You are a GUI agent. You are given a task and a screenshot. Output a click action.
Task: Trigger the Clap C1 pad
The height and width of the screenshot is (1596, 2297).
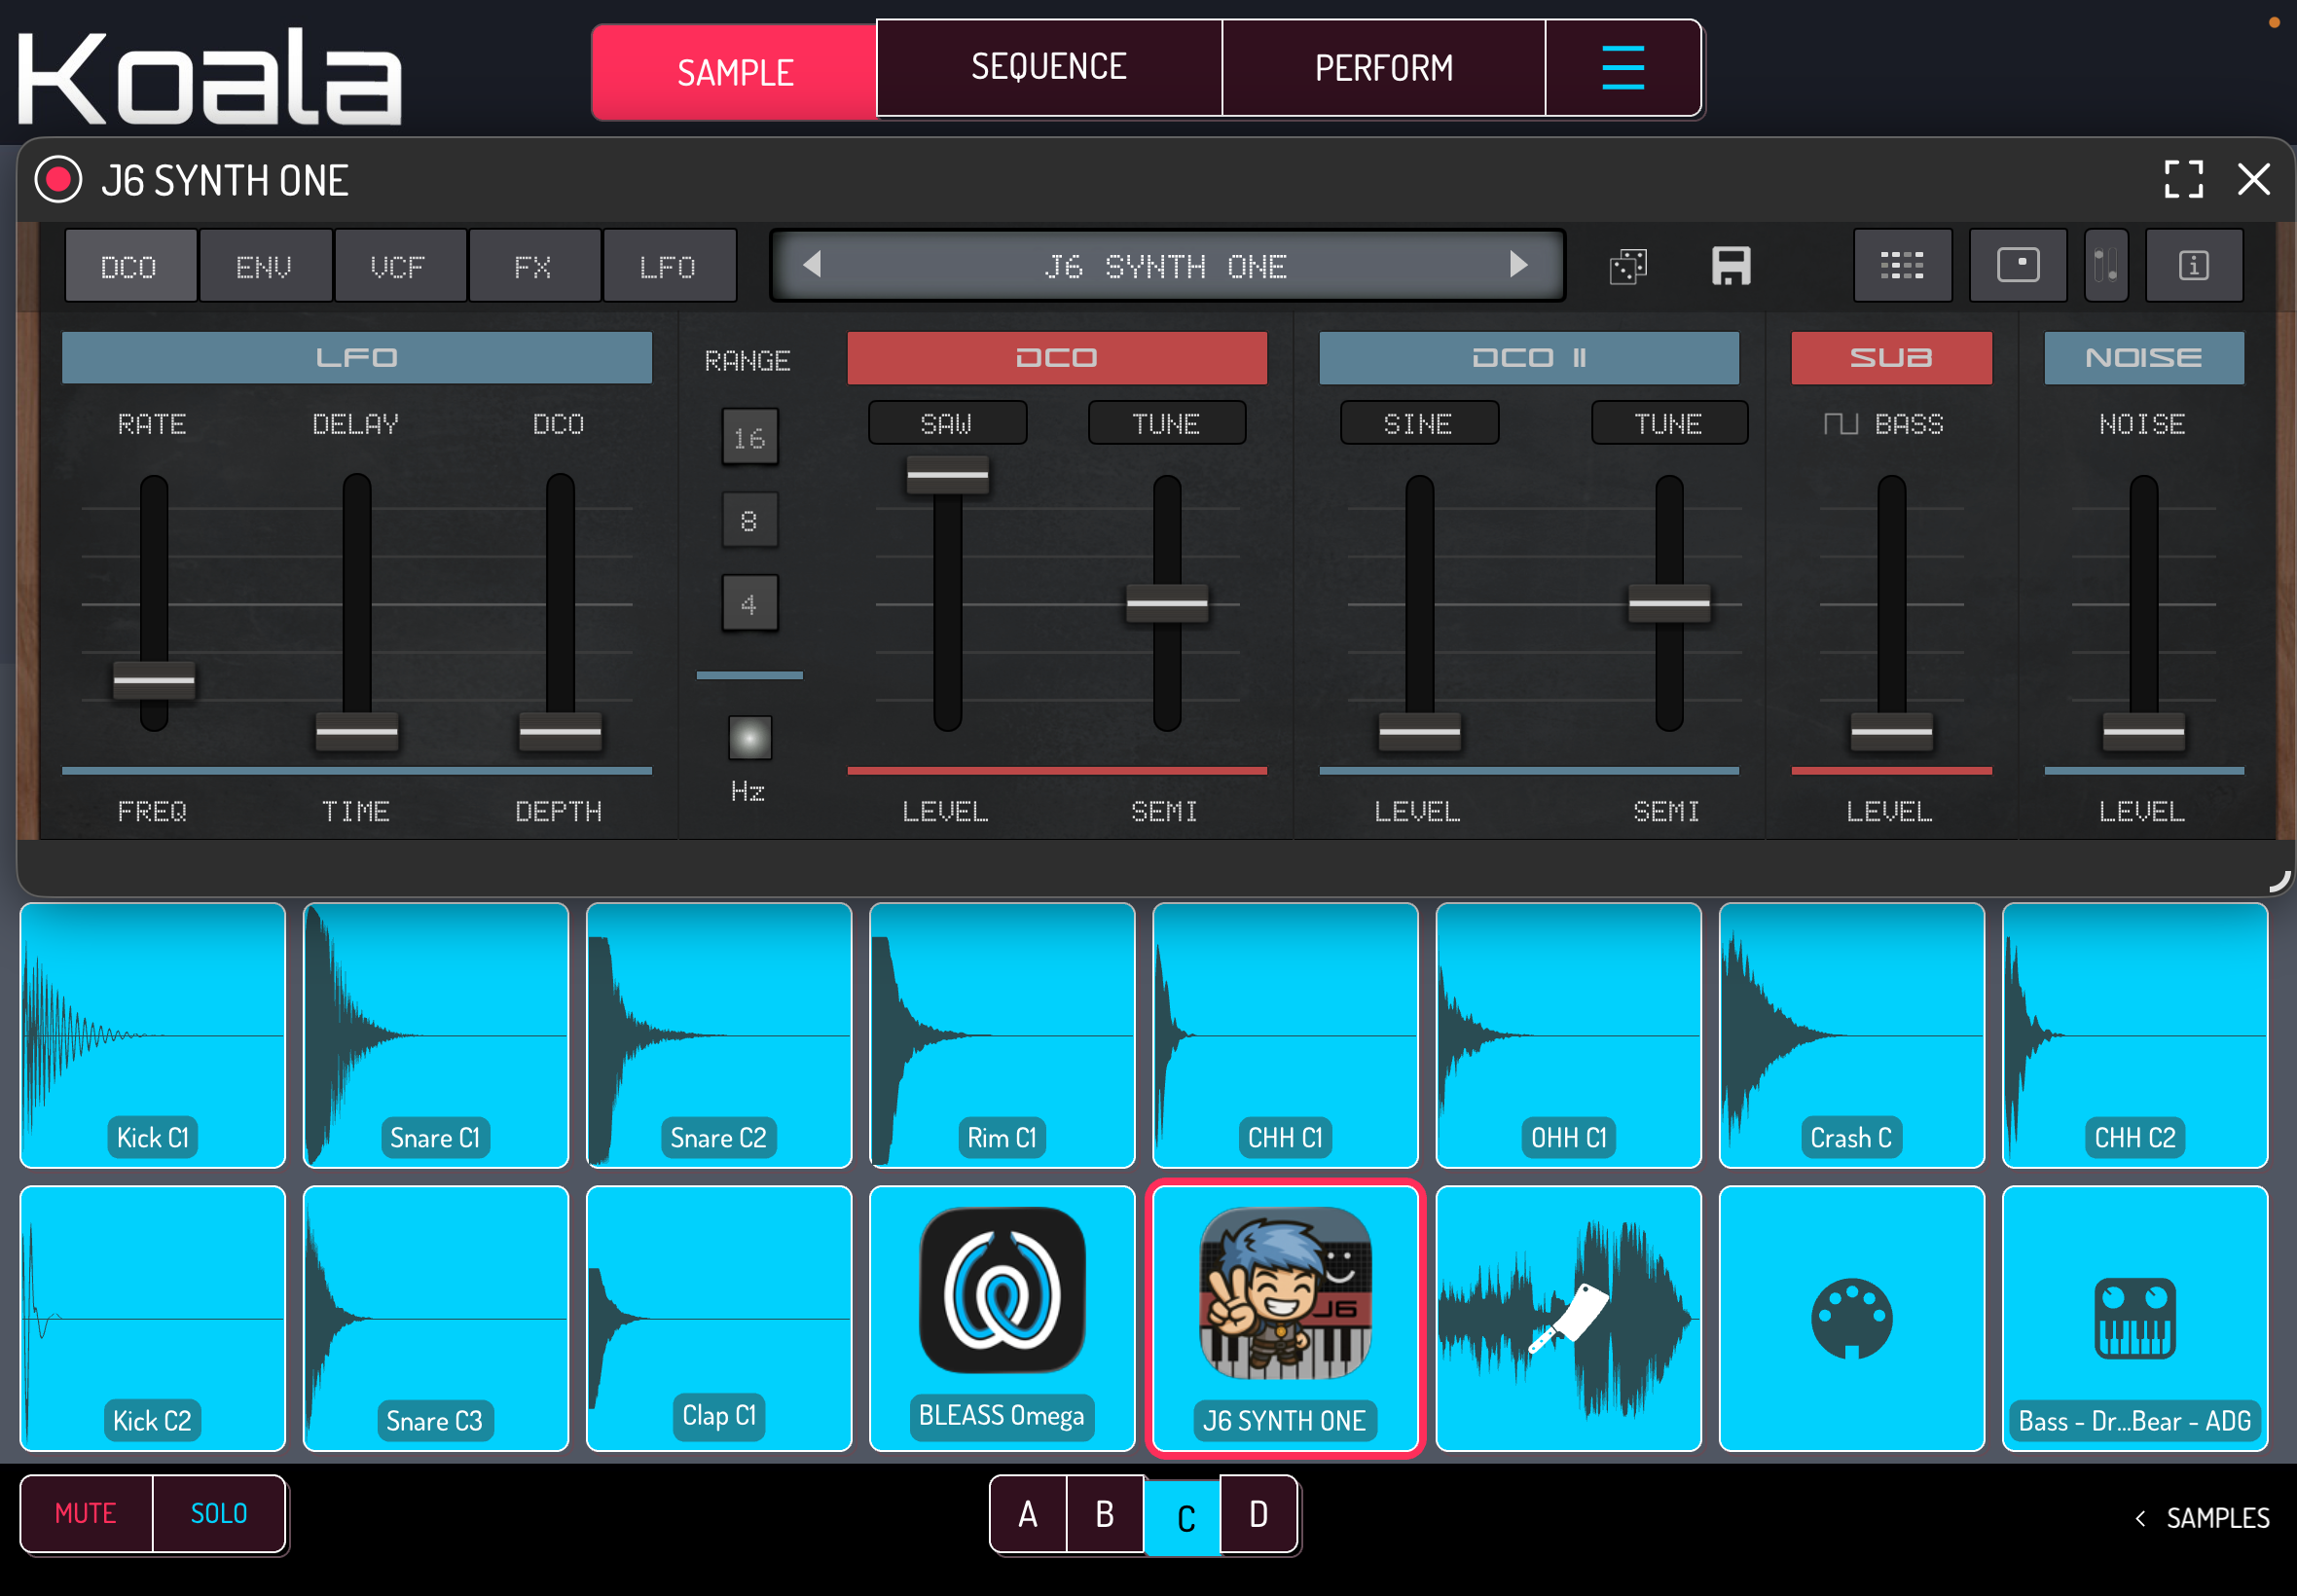pyautogui.click(x=718, y=1318)
